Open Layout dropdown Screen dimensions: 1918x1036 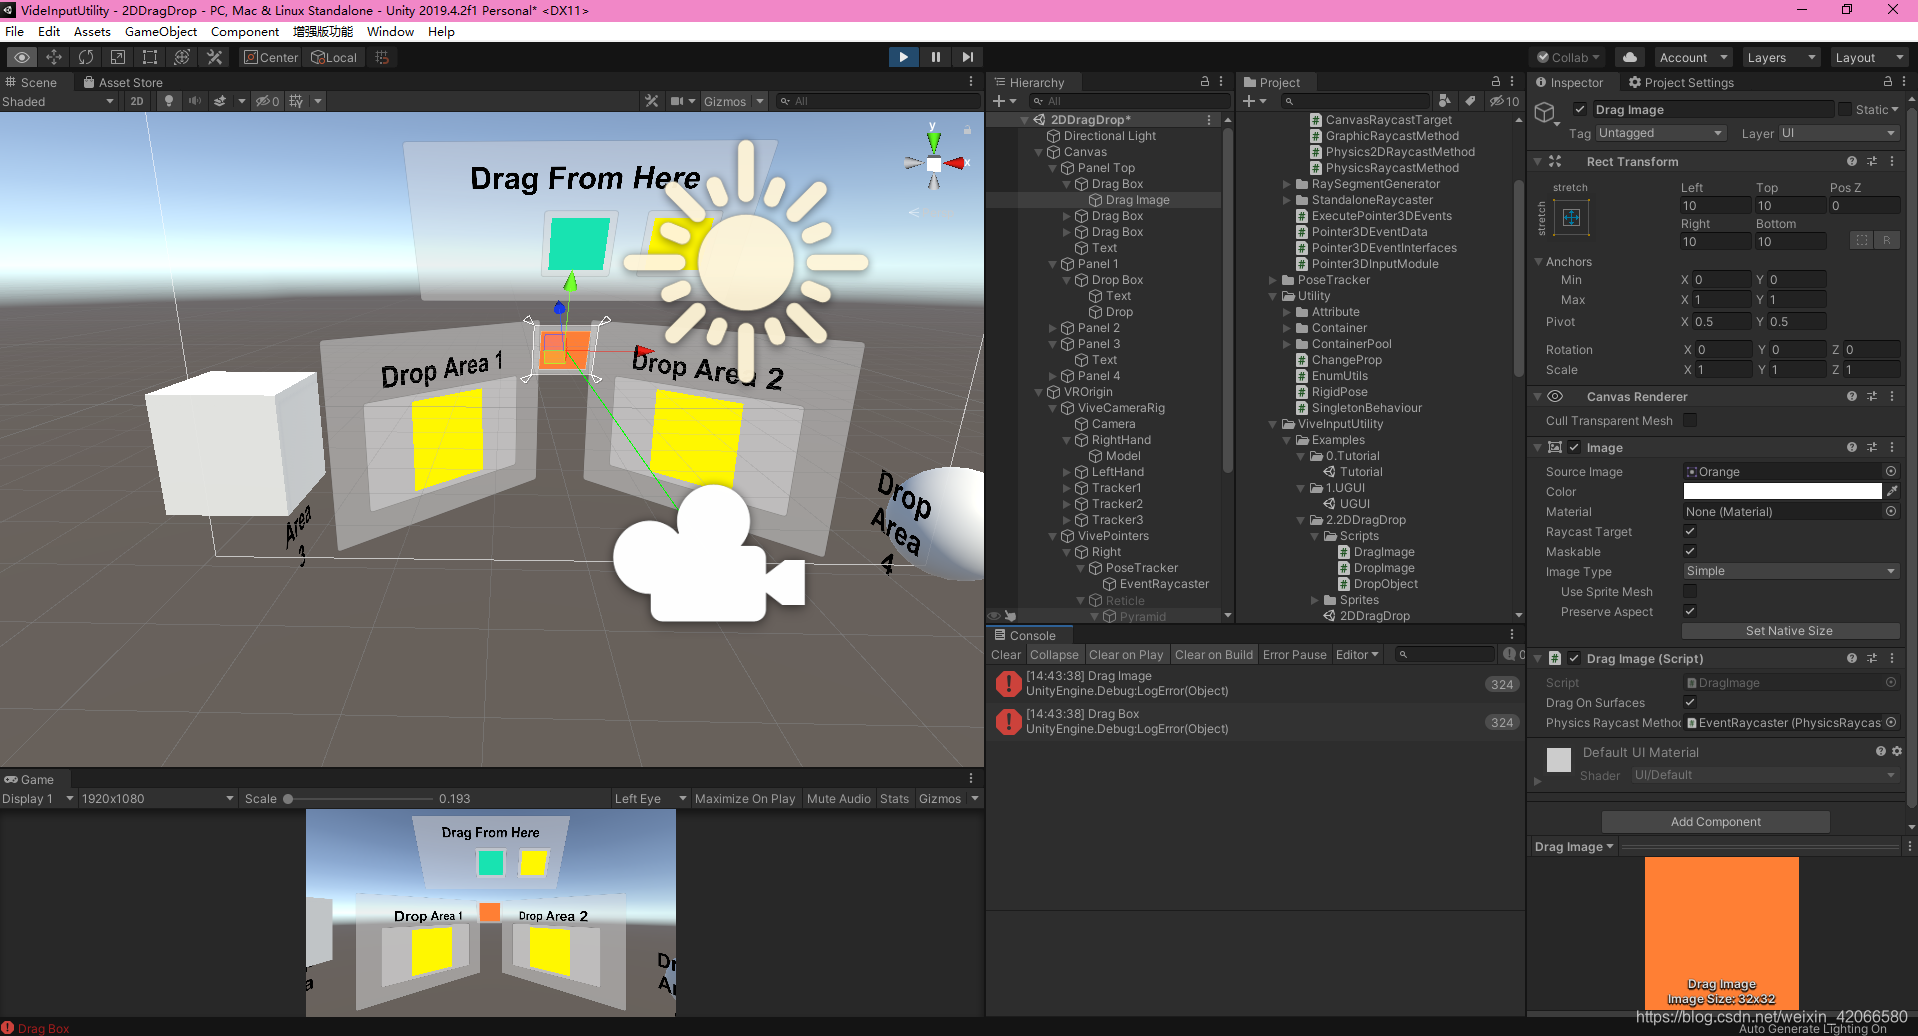click(x=1868, y=57)
